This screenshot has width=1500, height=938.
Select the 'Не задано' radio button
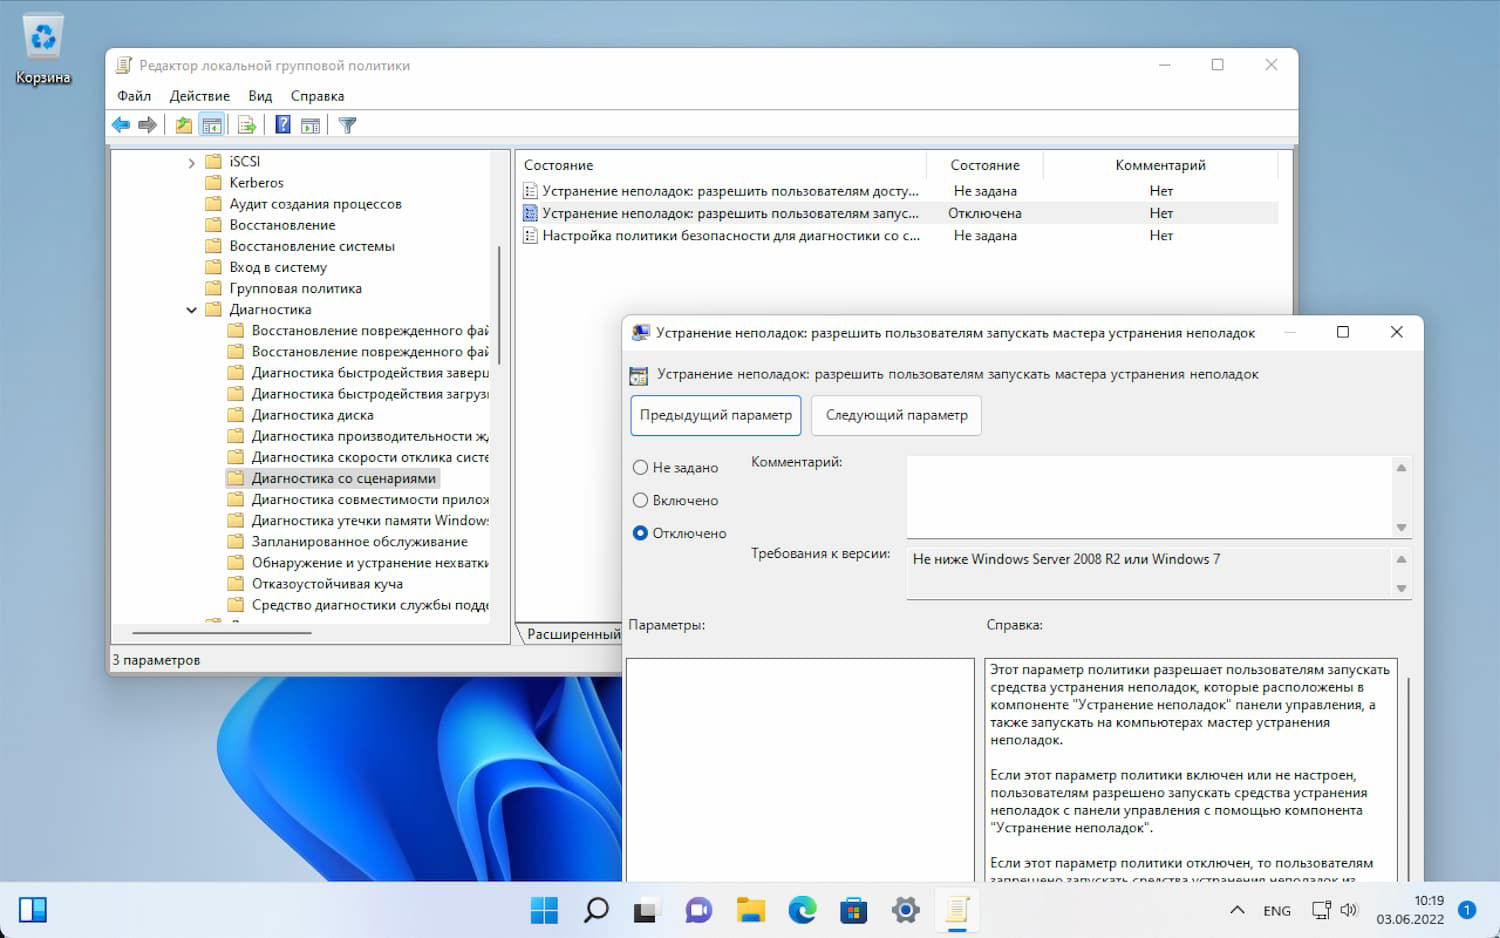click(641, 467)
